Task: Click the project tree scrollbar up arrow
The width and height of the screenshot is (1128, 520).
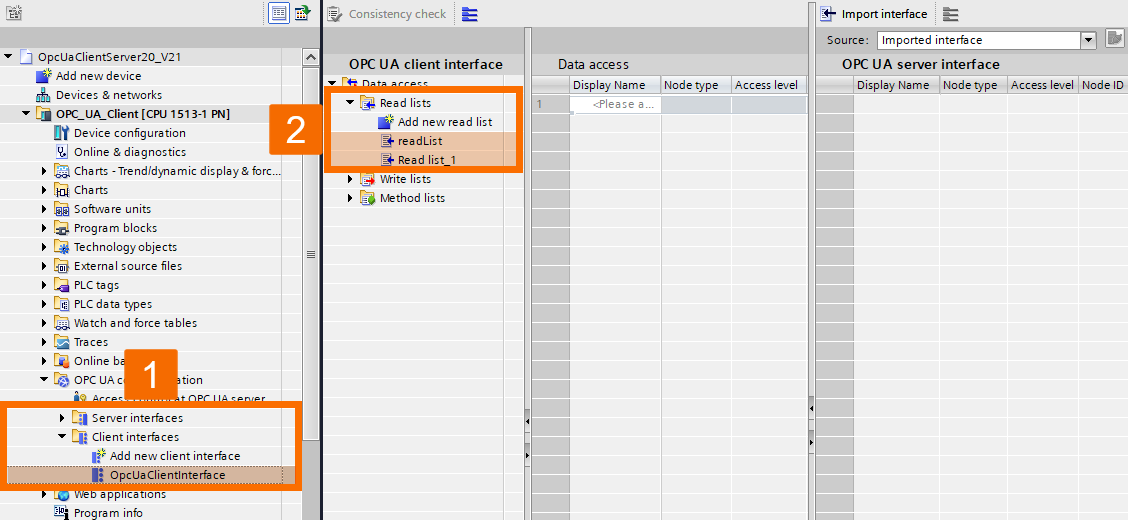Action: (311, 57)
